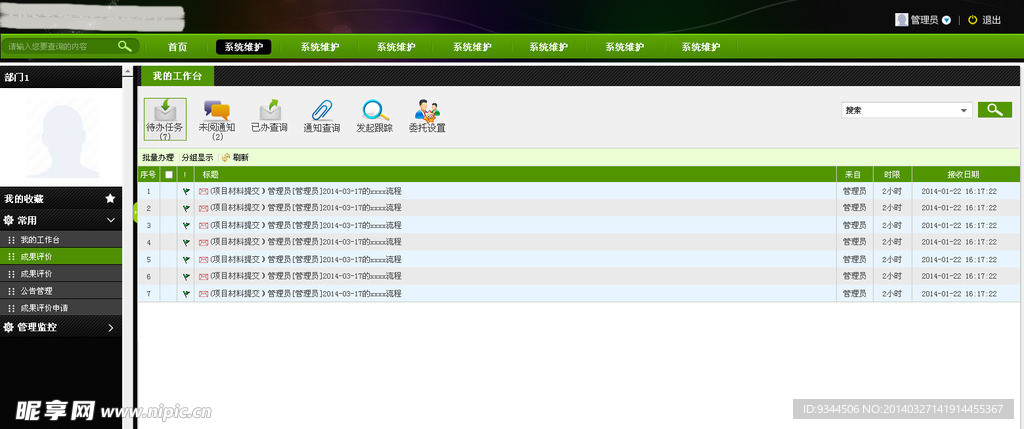This screenshot has width=1024, height=429.
Task: Click the 刷新 refresh icon
Action: point(227,158)
